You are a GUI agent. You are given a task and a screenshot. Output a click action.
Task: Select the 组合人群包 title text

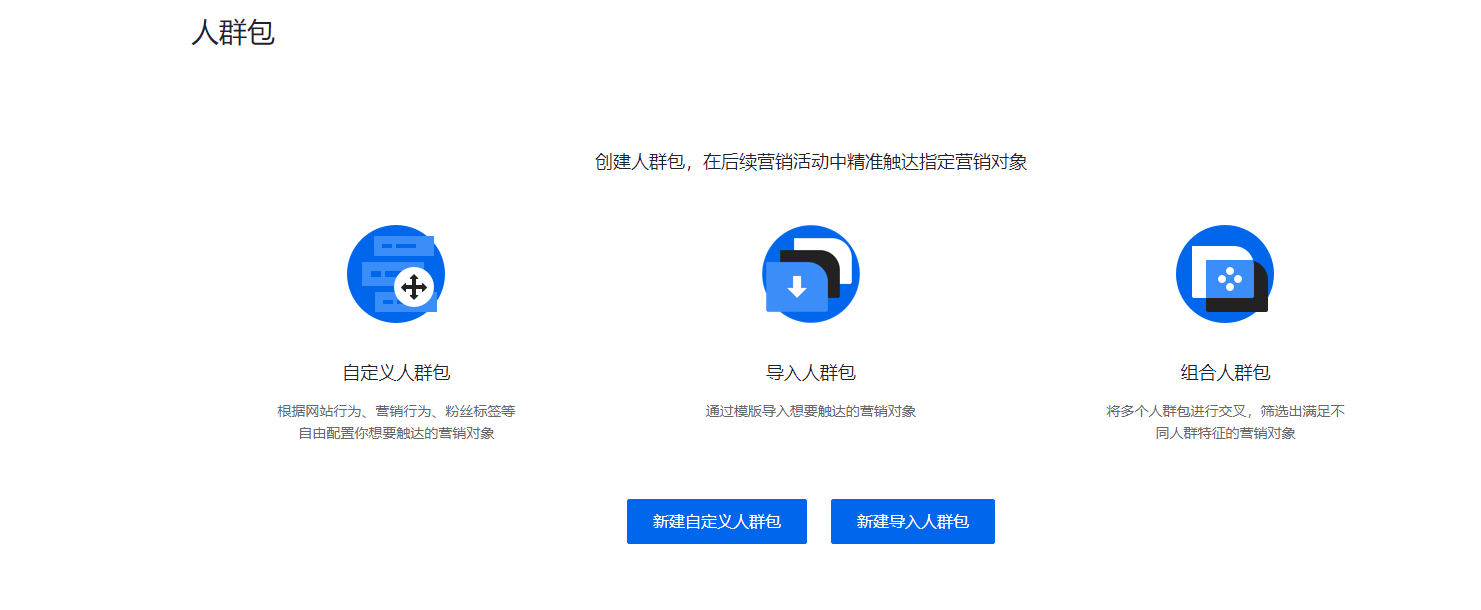click(1225, 373)
